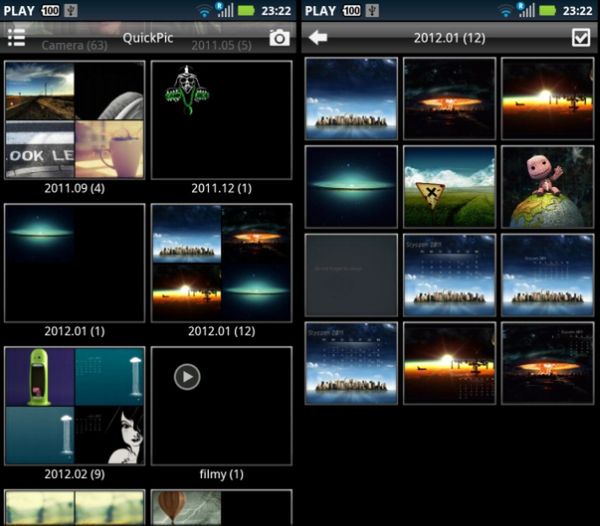The image size is (600, 526).
Task: Open the list menu icon in QuickPic
Action: [16, 37]
